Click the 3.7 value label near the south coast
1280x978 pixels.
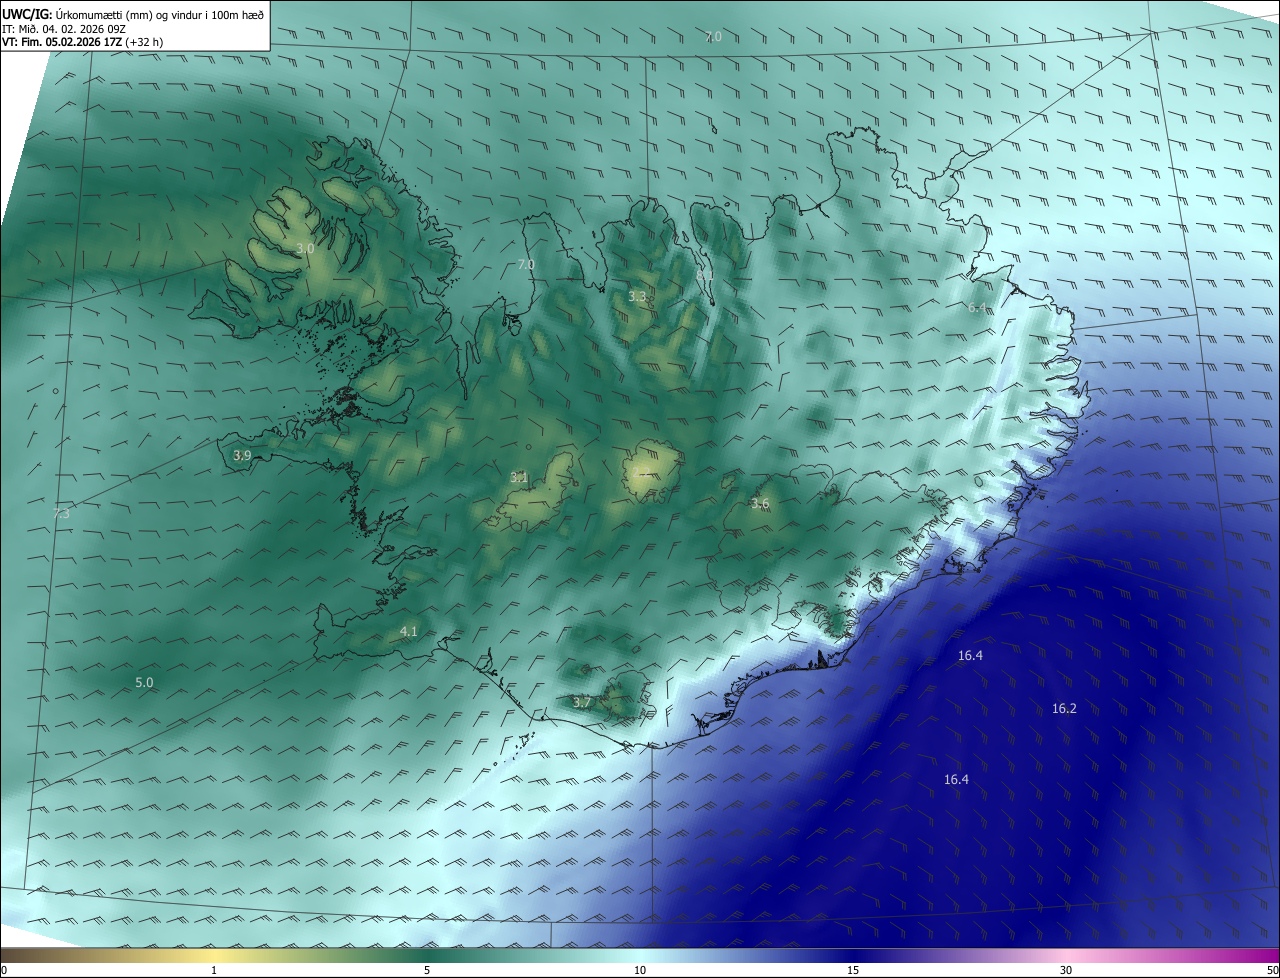tap(583, 703)
